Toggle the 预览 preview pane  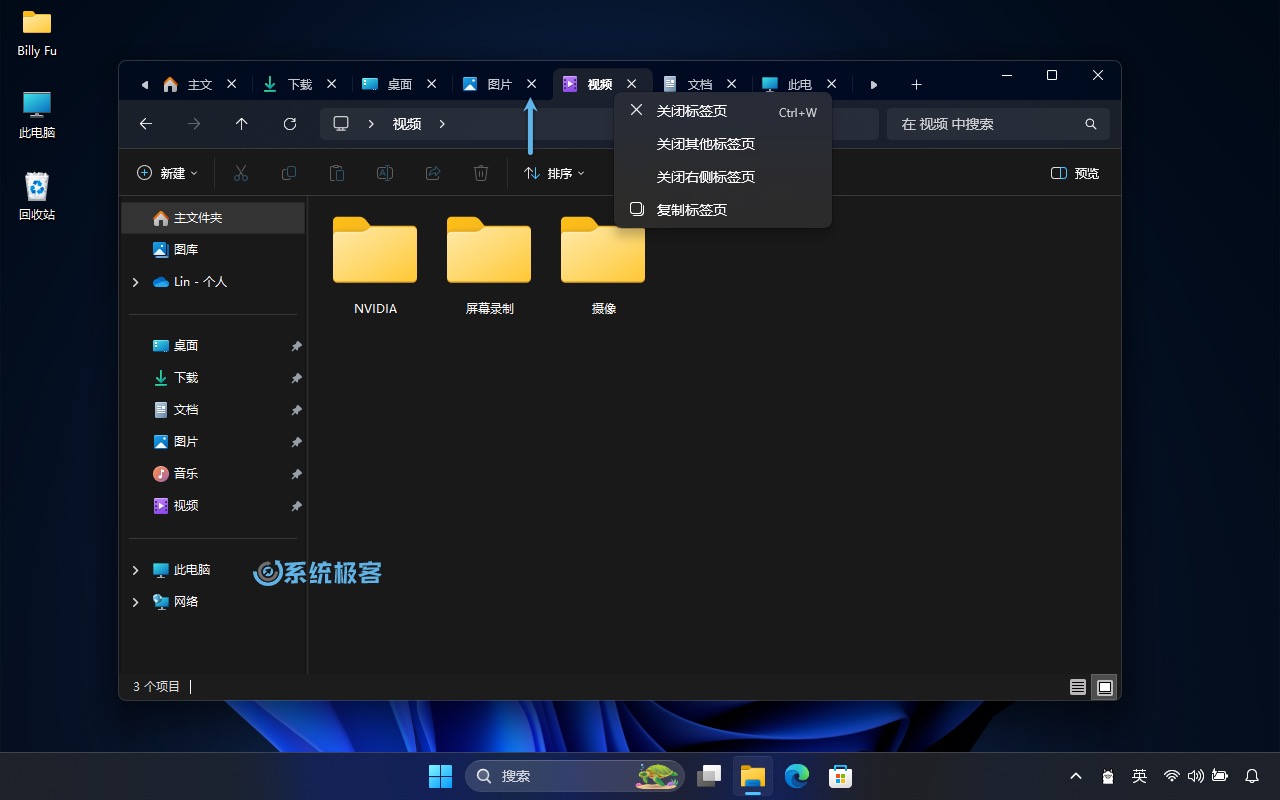point(1075,173)
